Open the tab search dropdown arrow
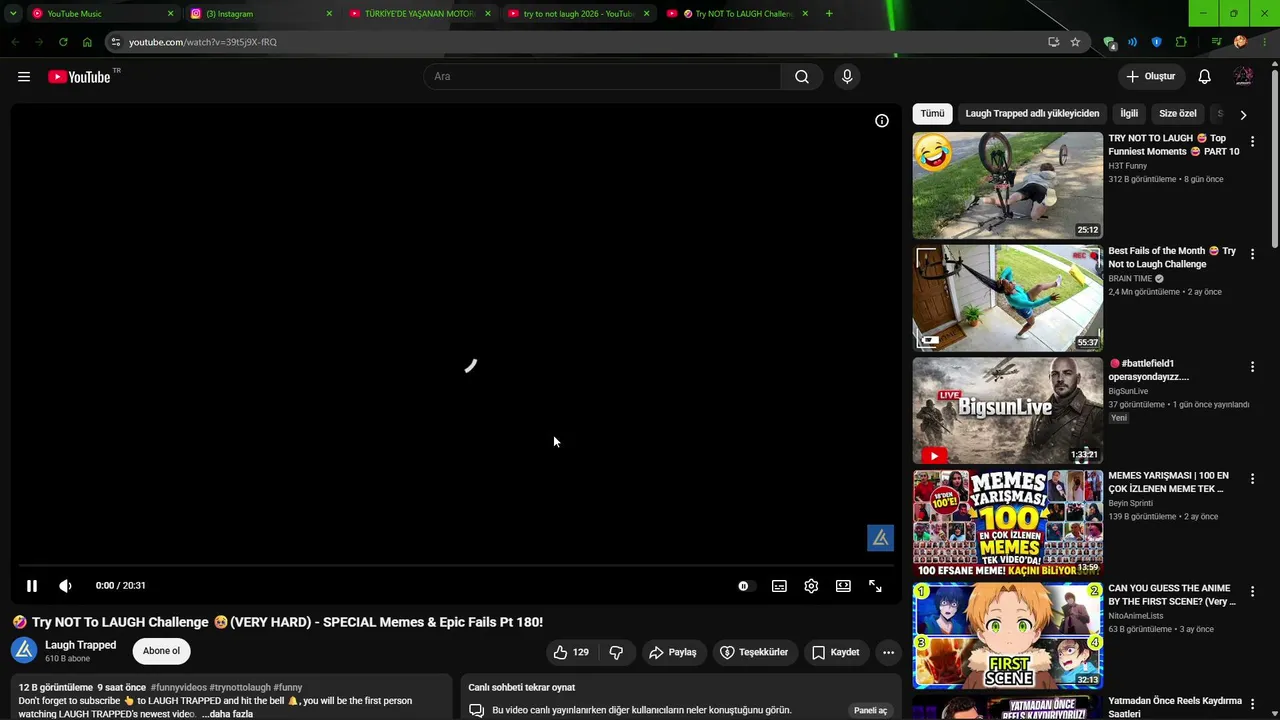The image size is (1280, 720). coord(13,14)
